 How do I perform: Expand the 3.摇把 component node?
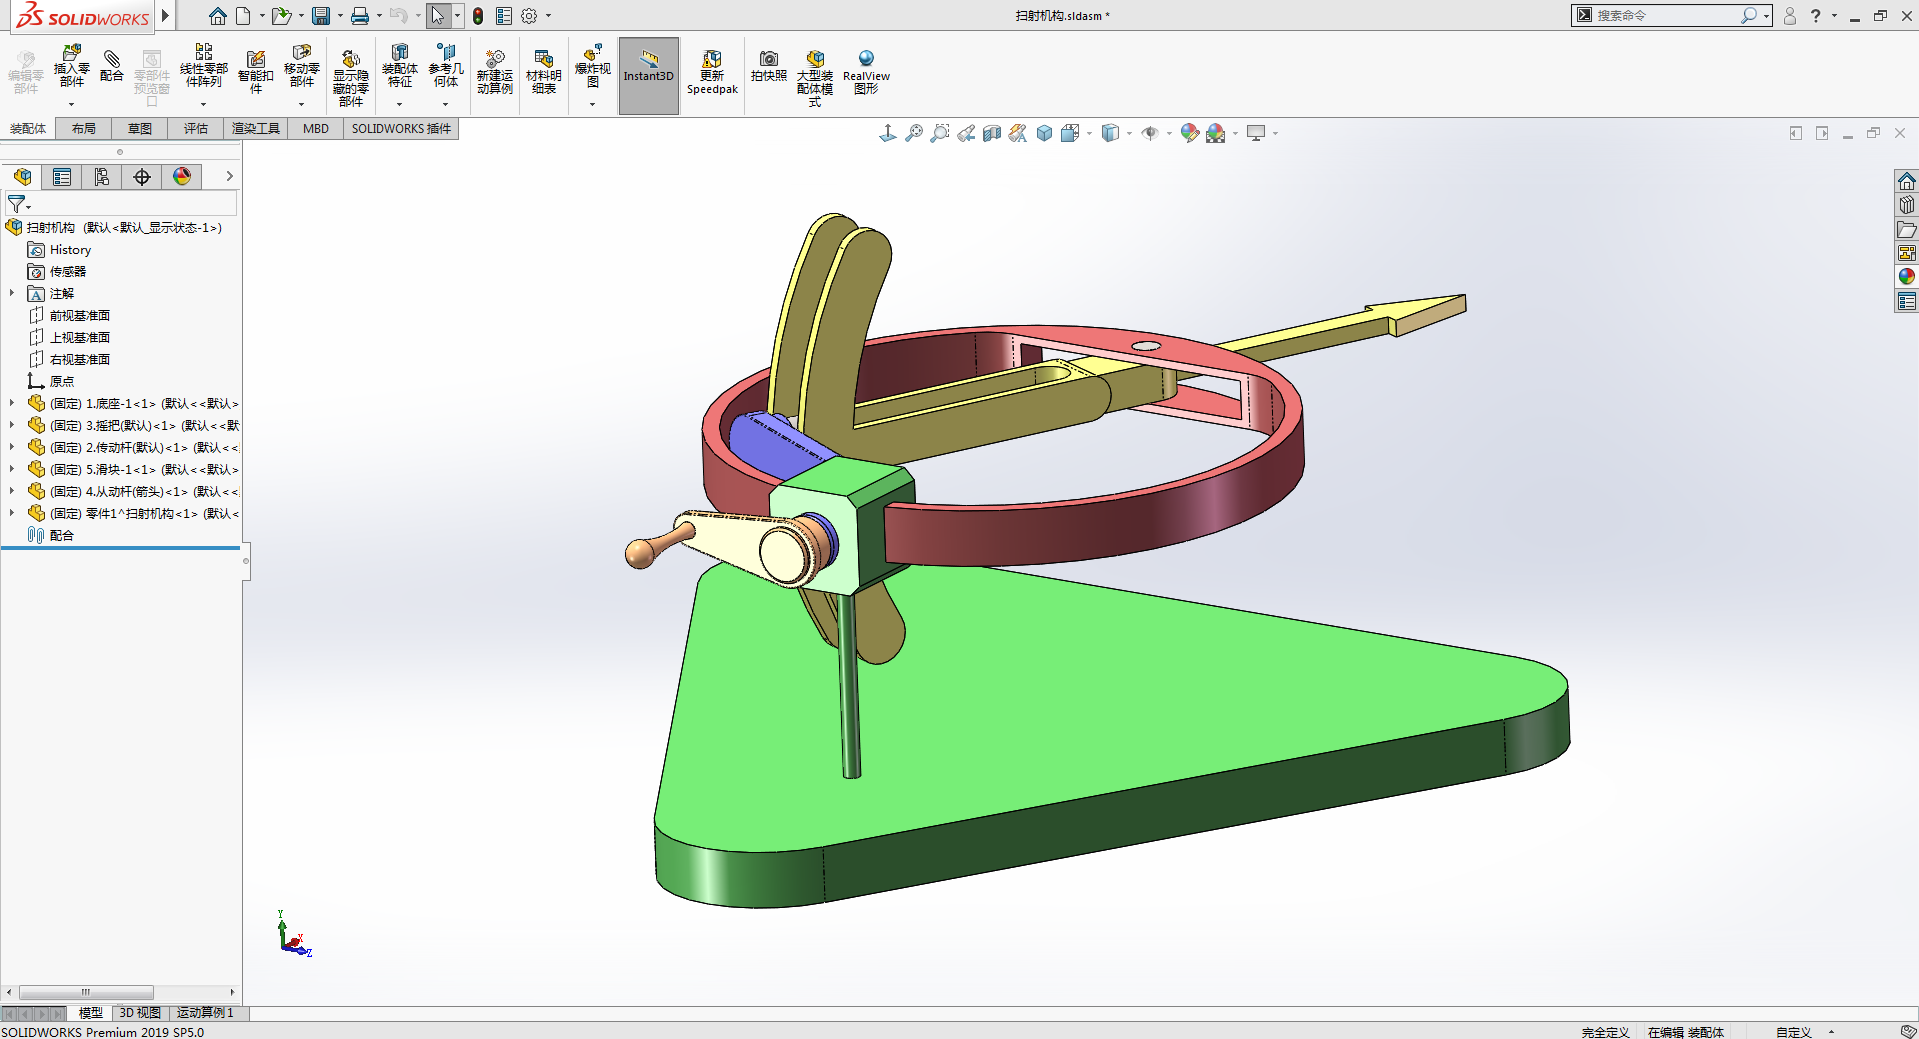point(12,425)
